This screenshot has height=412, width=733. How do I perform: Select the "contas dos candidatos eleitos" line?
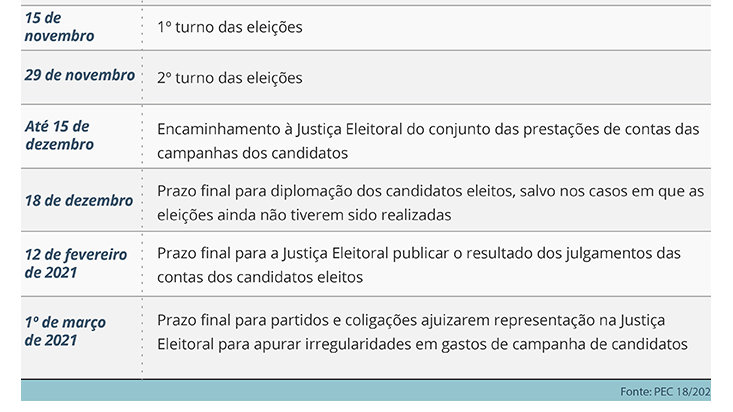[x=260, y=277]
